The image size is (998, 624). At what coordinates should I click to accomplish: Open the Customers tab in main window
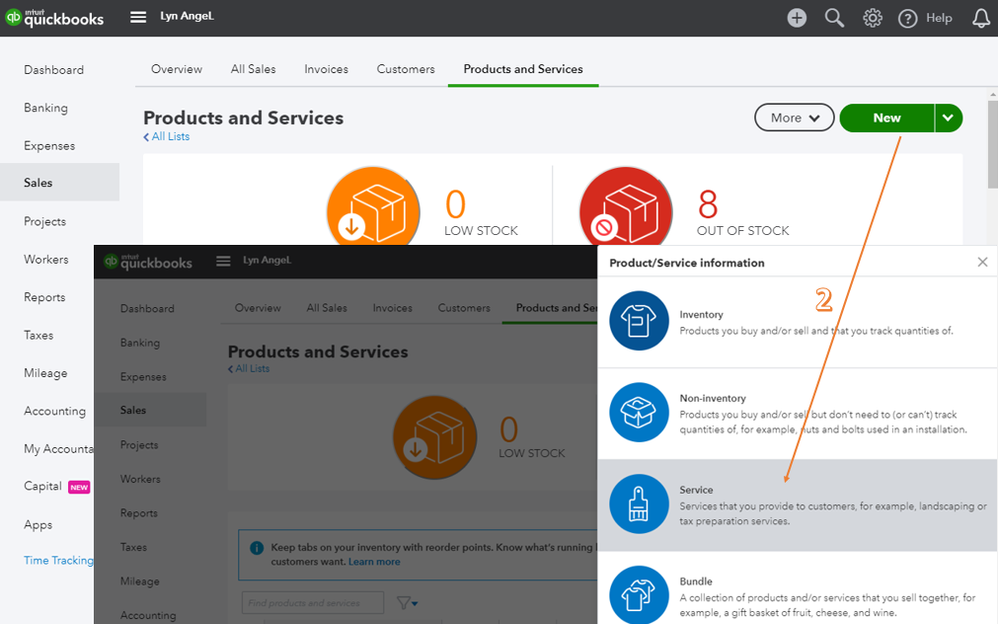[x=405, y=69]
